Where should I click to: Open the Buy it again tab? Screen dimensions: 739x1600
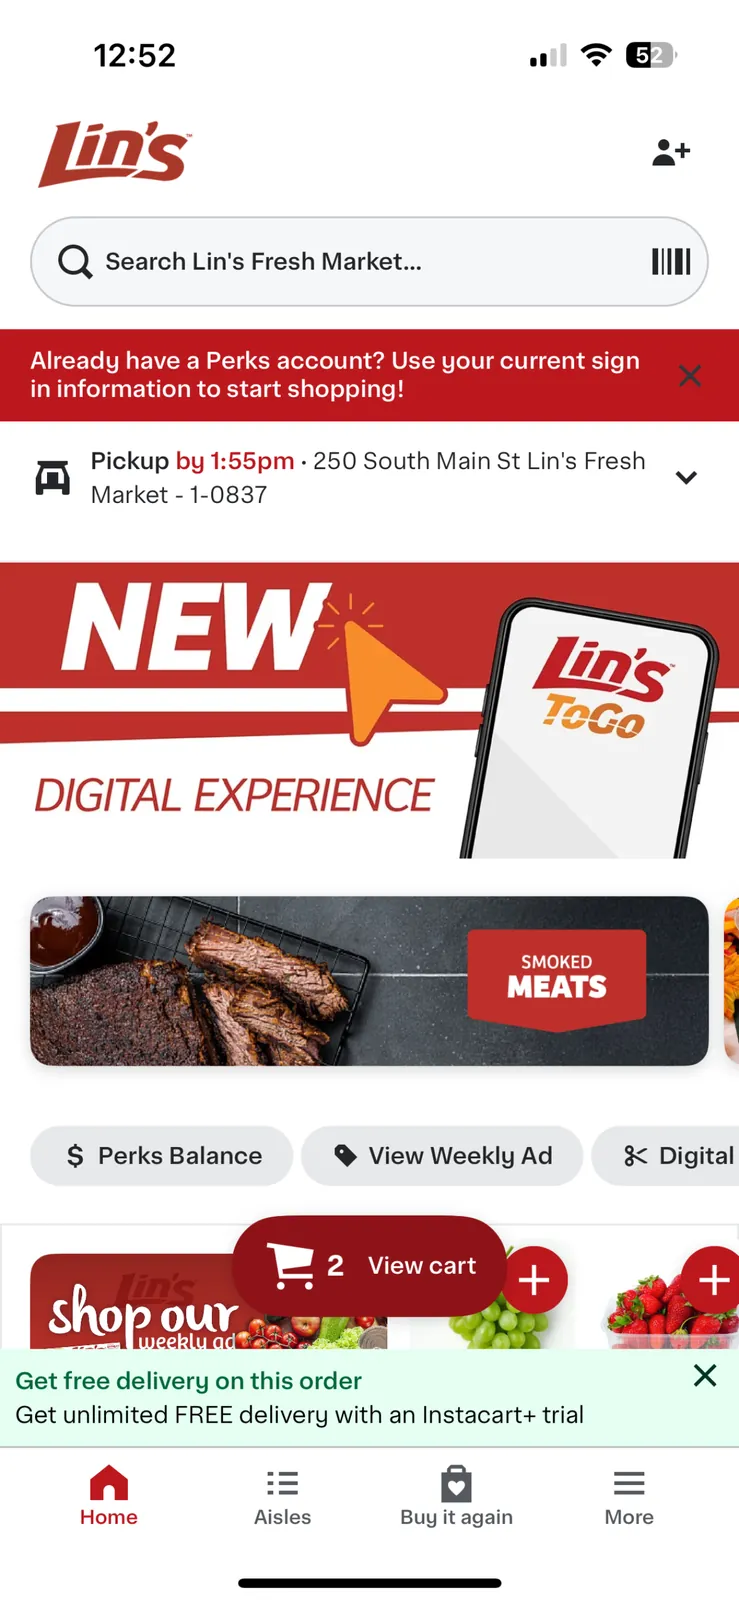pyautogui.click(x=456, y=1496)
